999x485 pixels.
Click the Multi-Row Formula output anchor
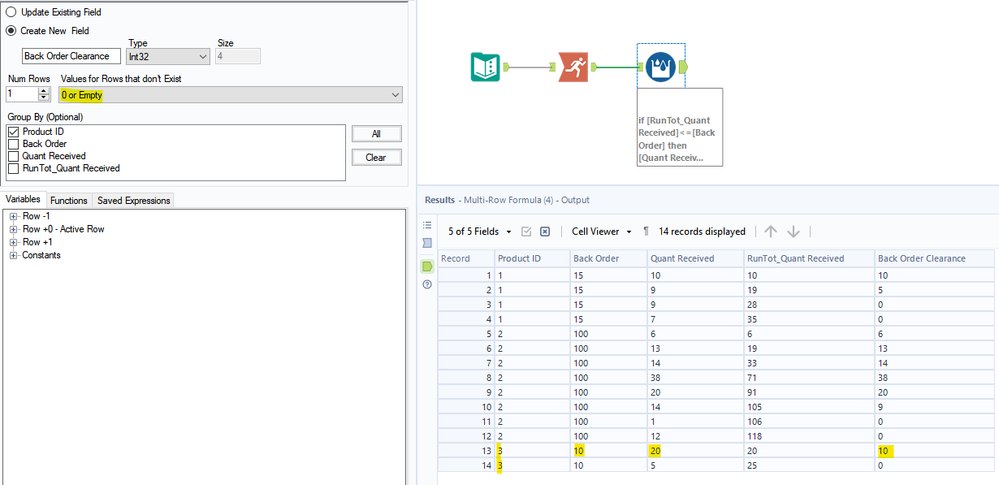[x=684, y=66]
